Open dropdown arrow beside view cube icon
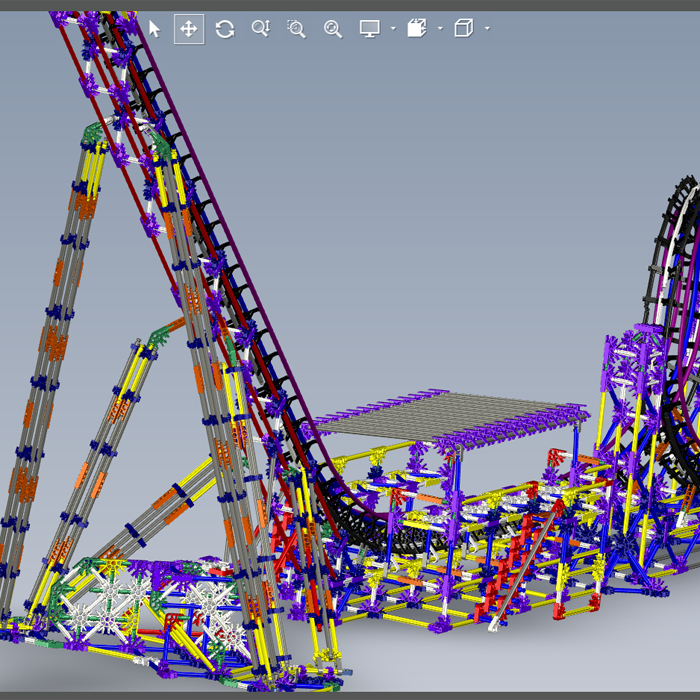 coord(487,29)
